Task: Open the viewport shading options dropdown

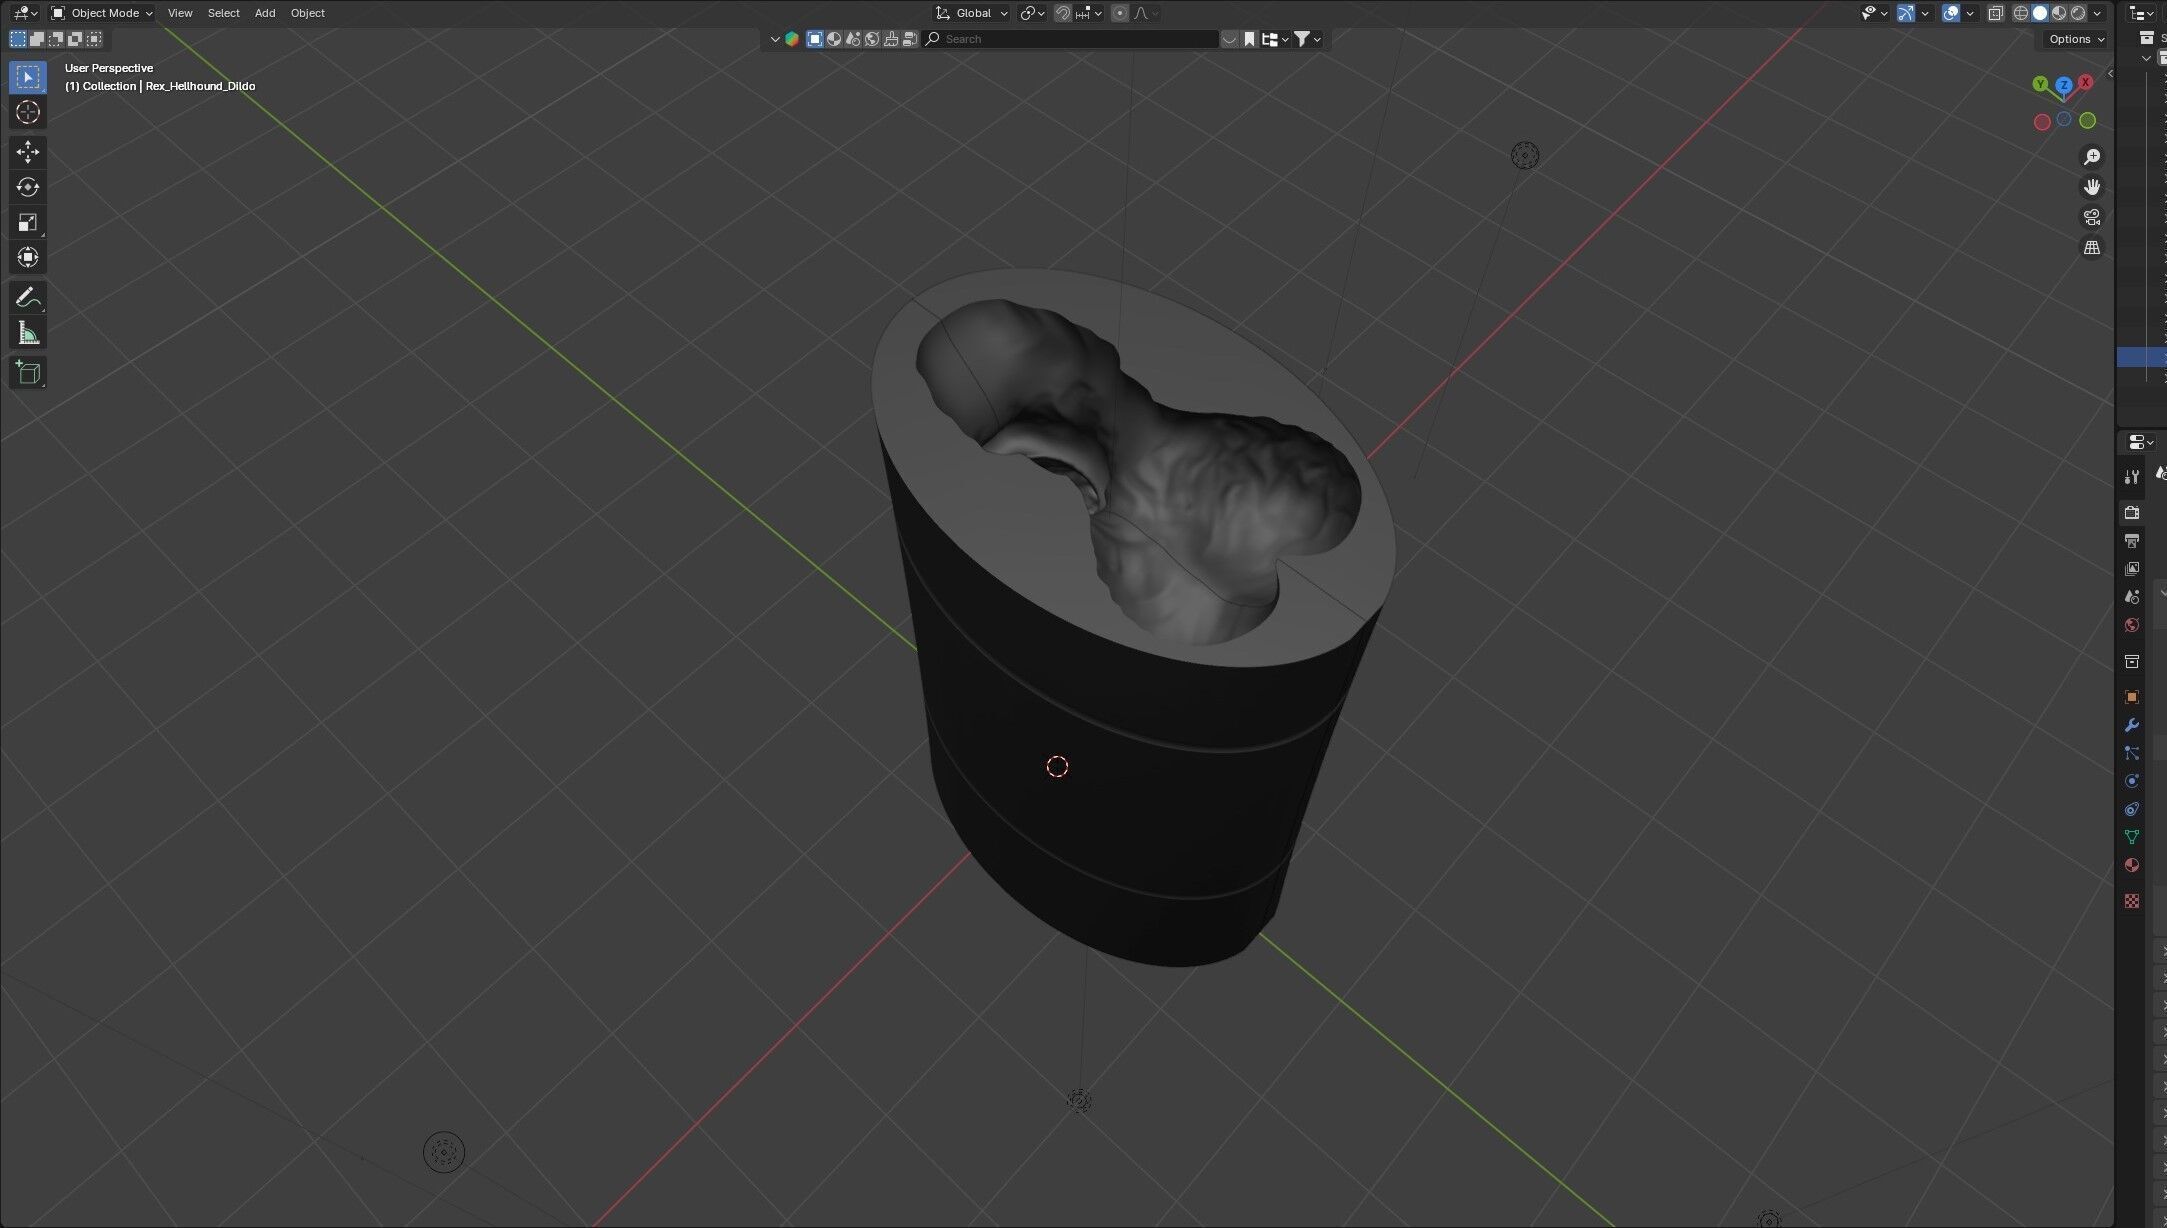Action: point(2097,13)
